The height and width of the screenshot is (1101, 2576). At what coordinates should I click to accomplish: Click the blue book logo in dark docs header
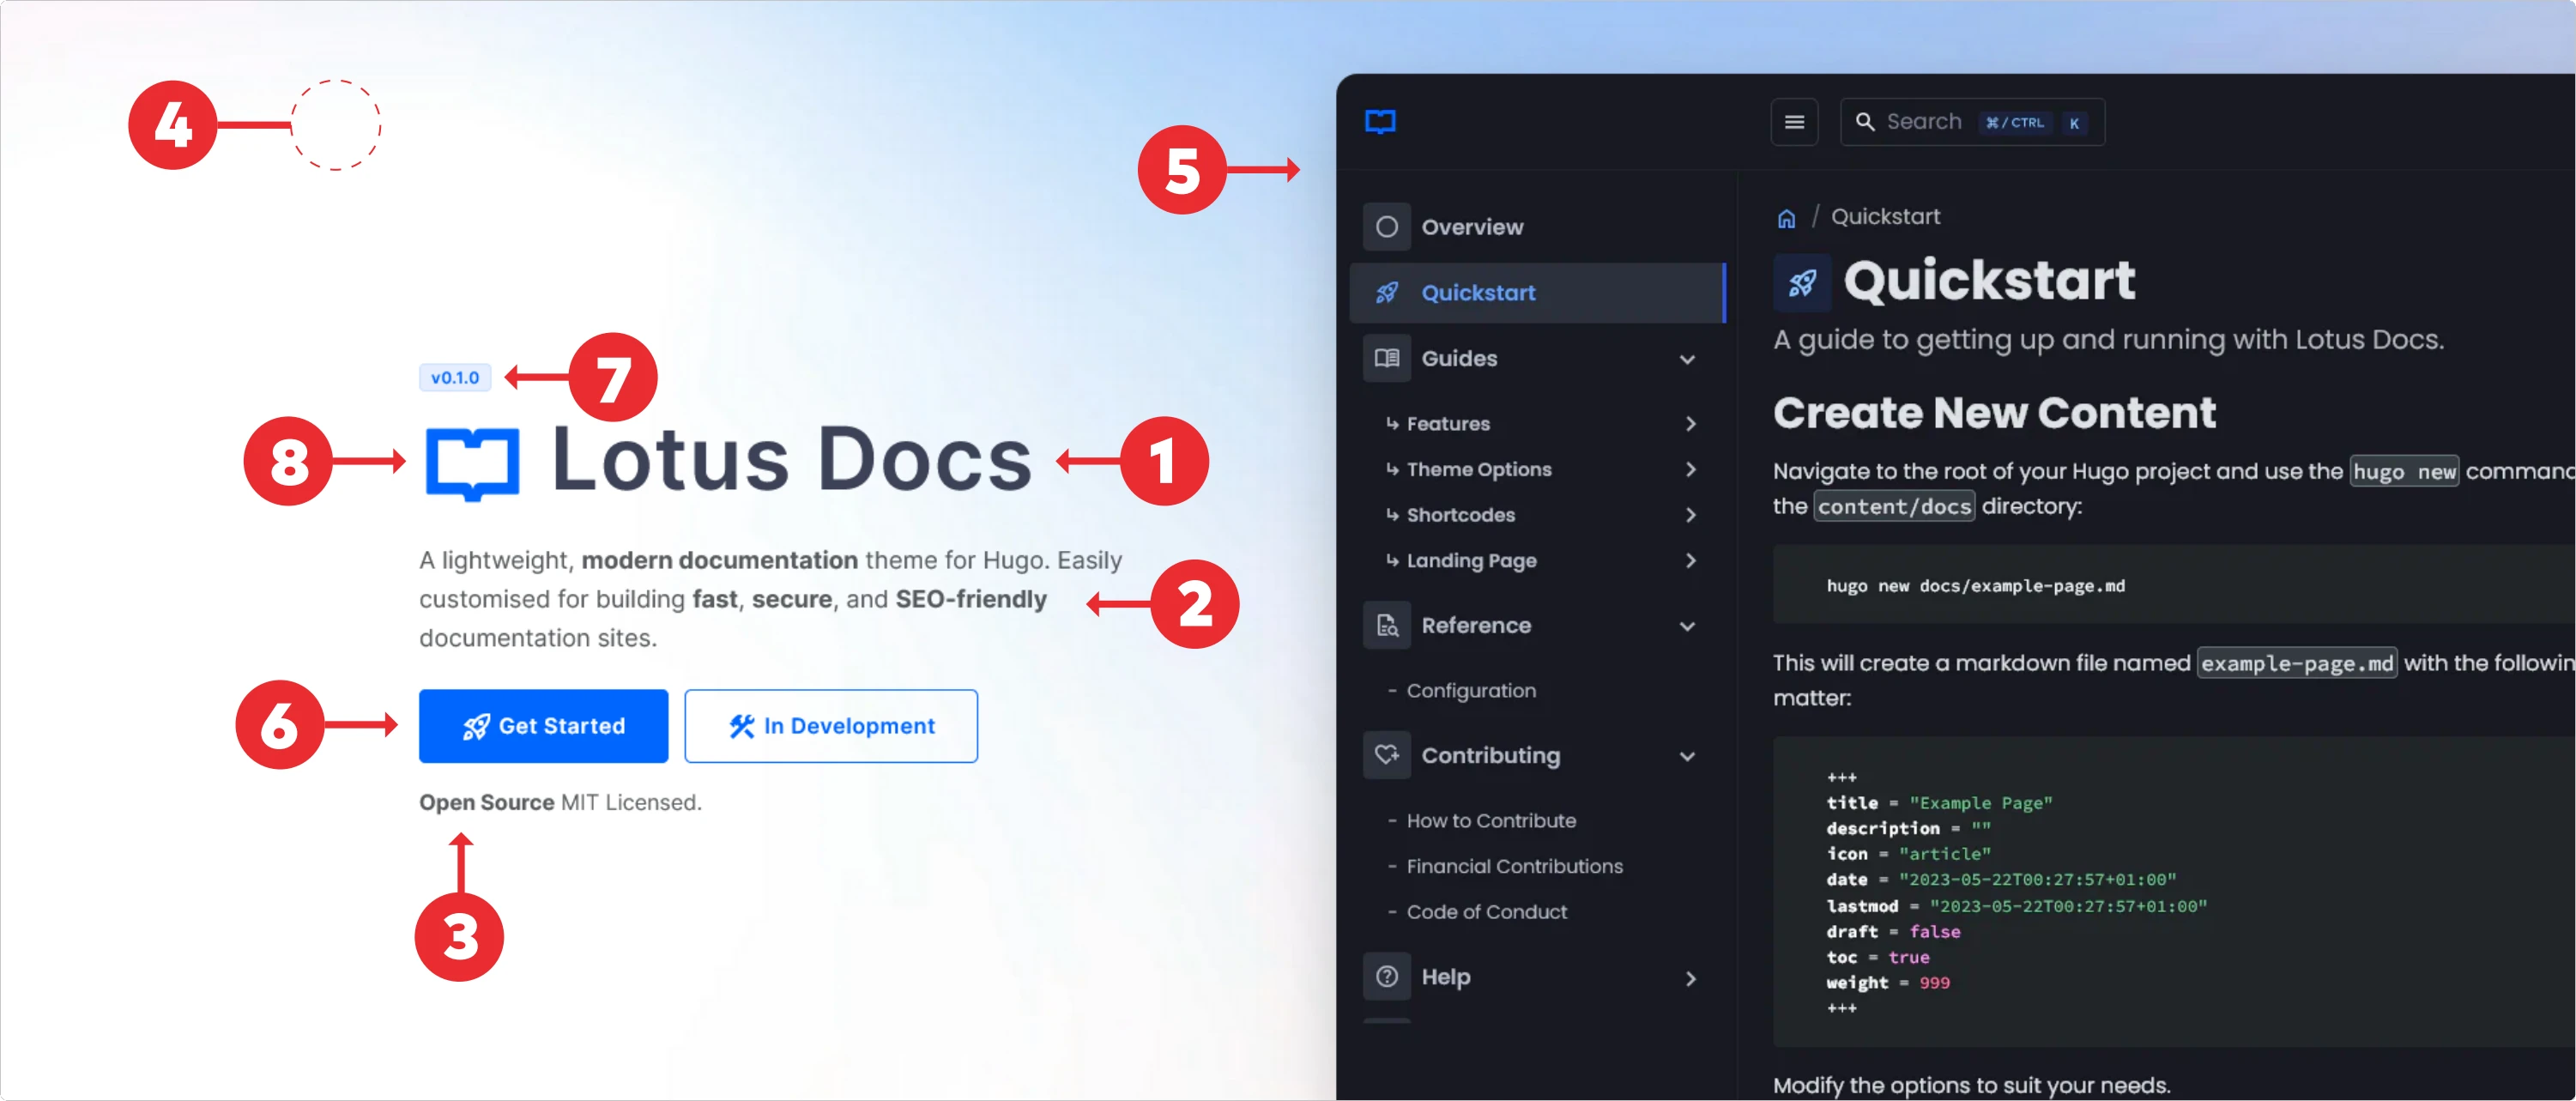[x=1380, y=122]
